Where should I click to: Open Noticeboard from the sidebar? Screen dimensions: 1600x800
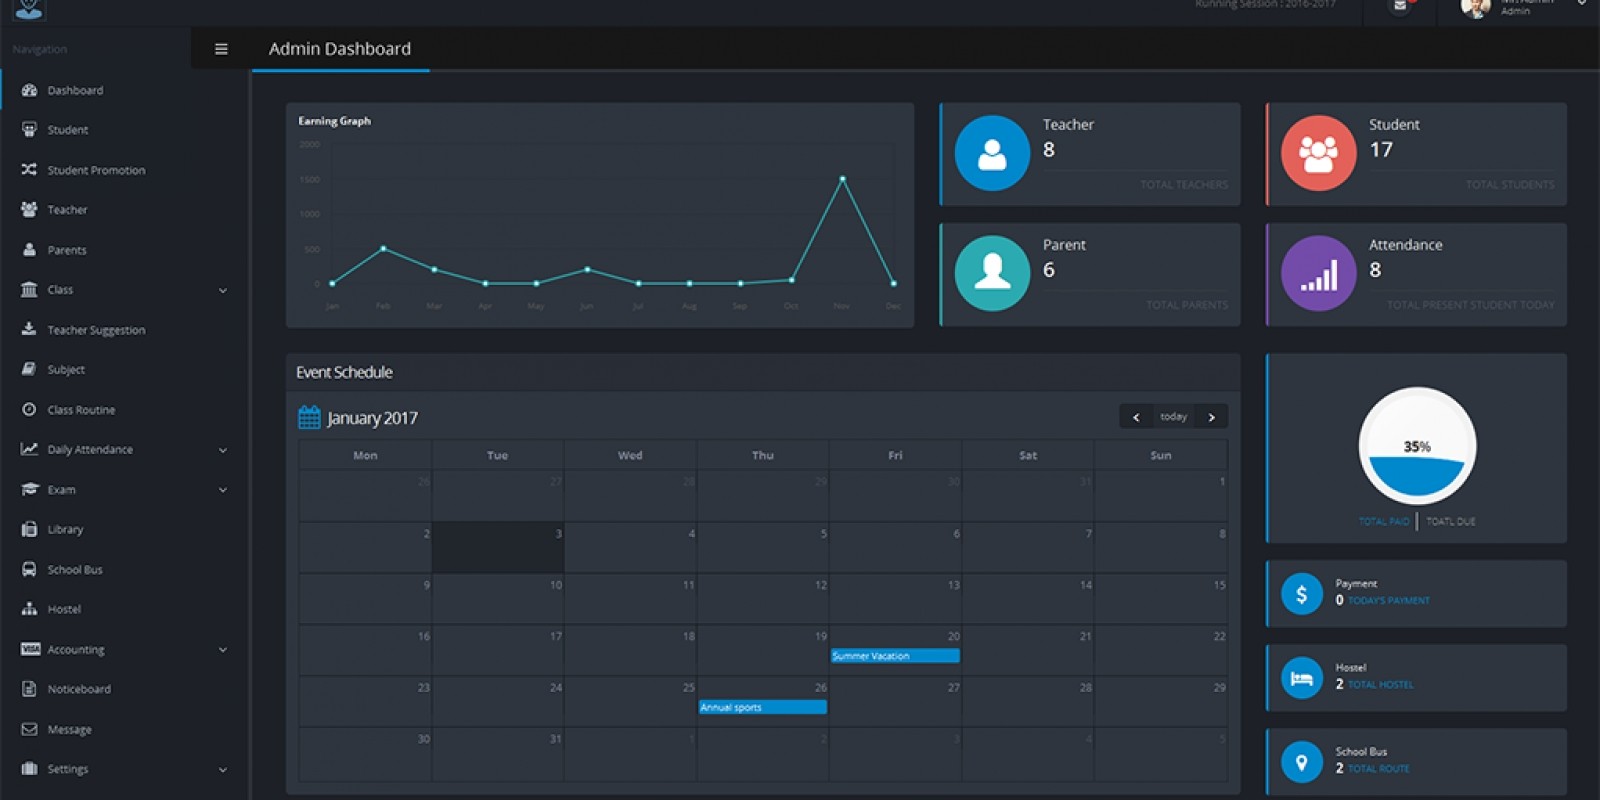(x=79, y=689)
